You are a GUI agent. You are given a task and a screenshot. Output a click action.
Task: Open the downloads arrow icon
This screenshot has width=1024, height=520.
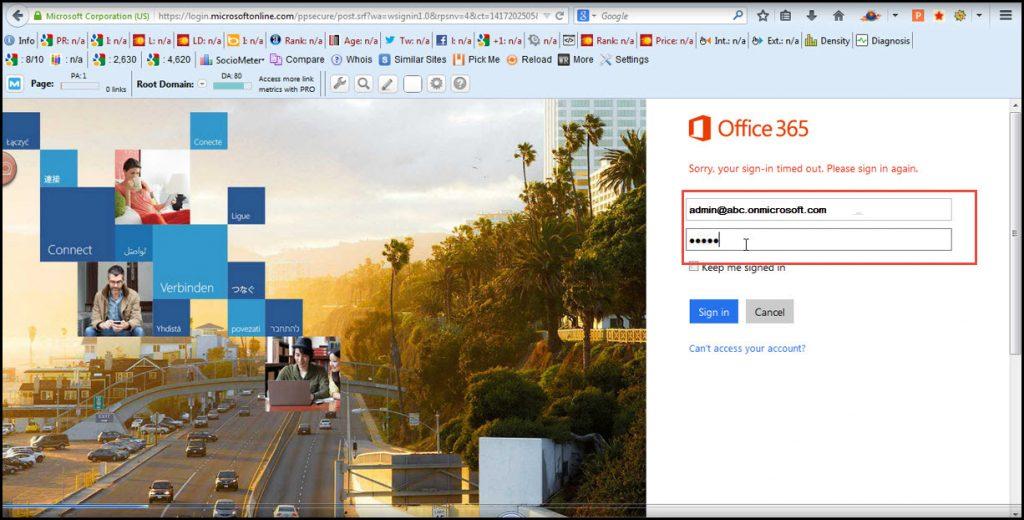point(812,16)
